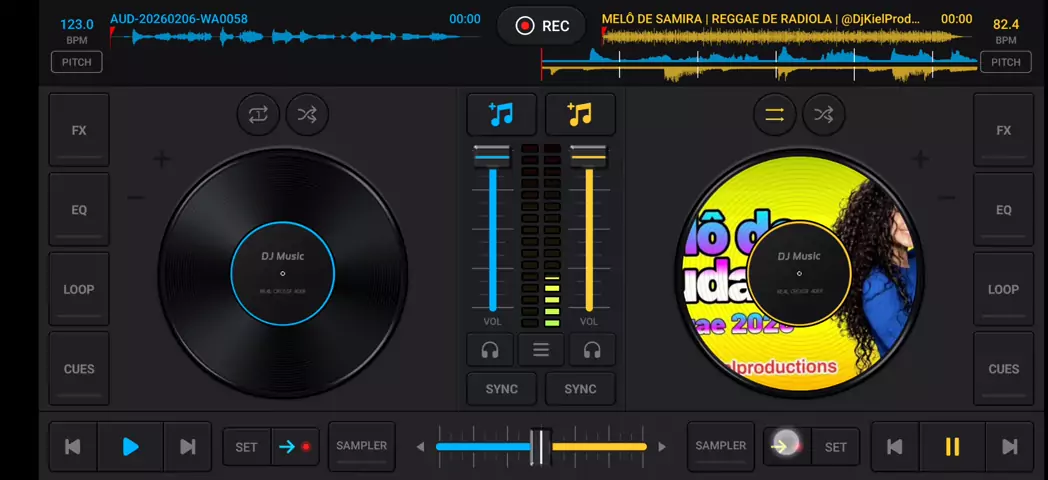This screenshot has height=480, width=1048.
Task: Toggle shuffle on the left deck
Action: 307,115
